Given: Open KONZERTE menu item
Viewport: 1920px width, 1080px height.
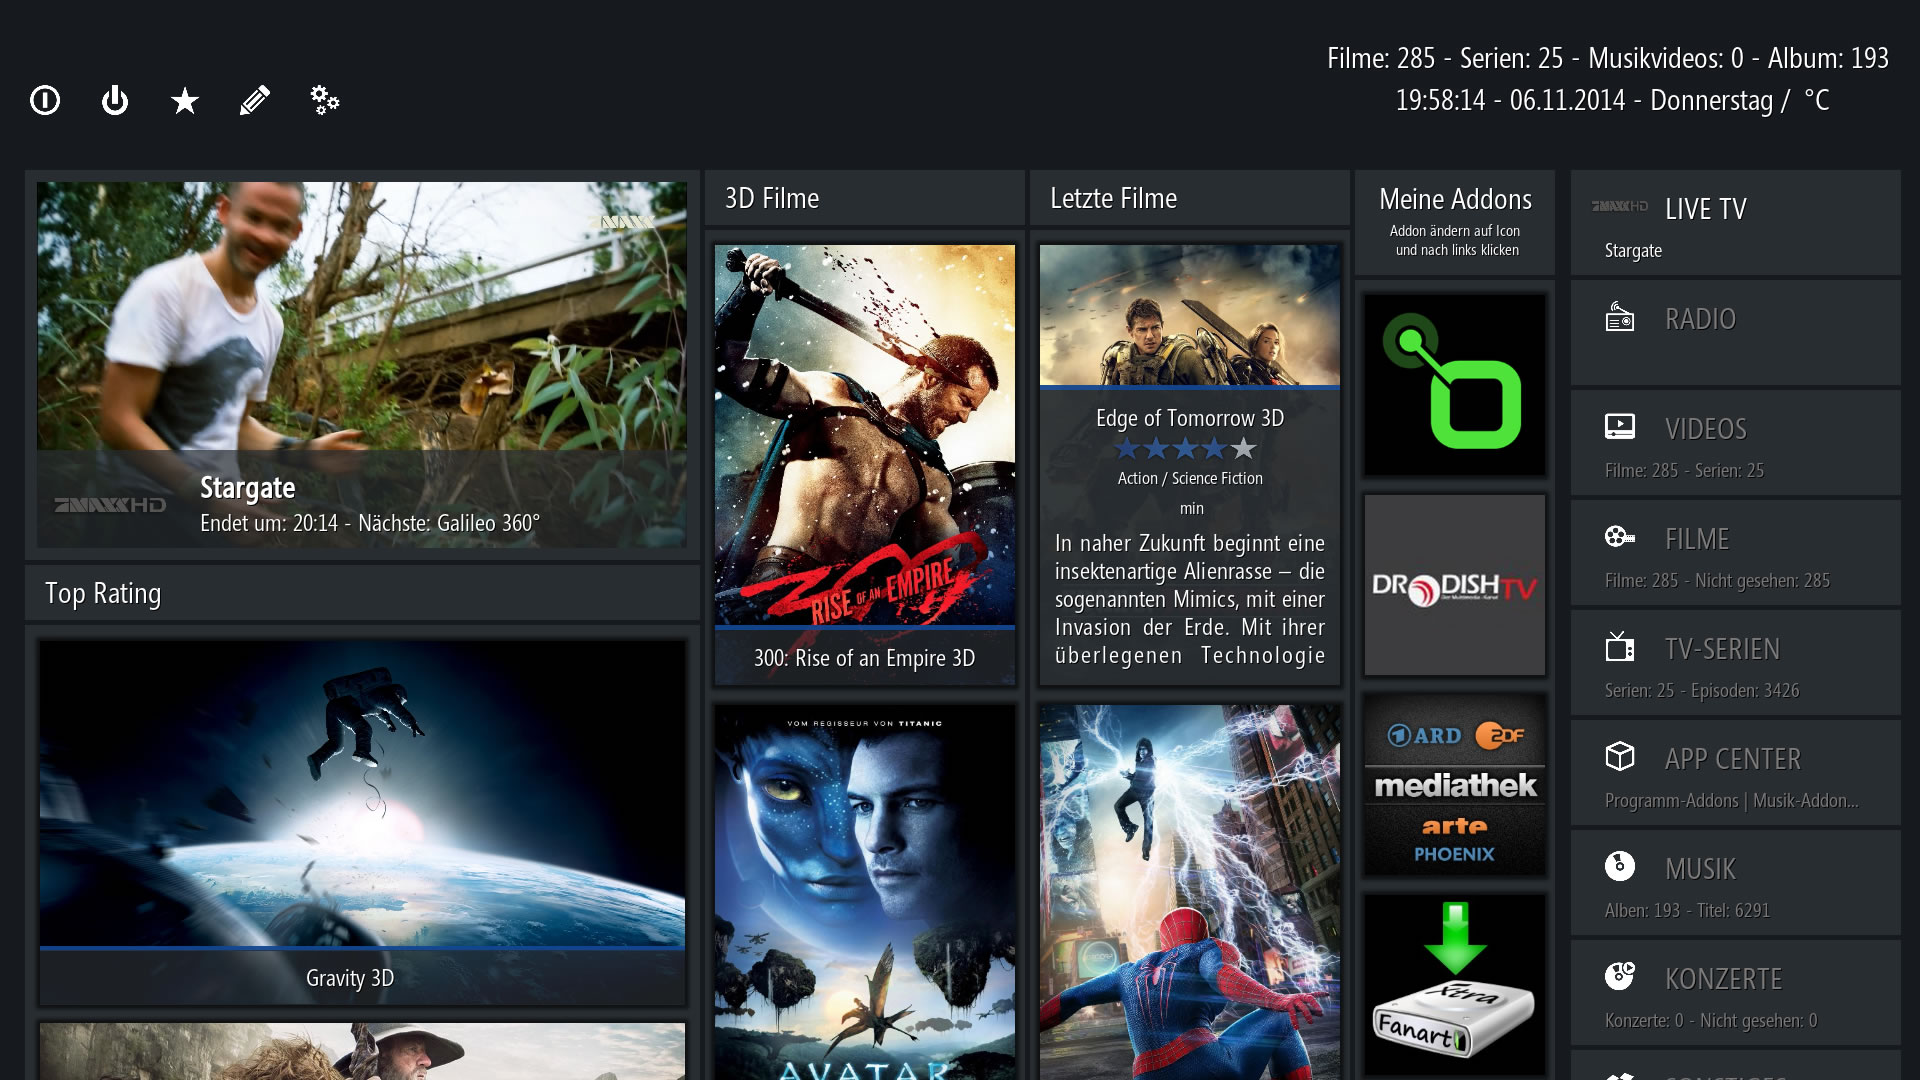Looking at the screenshot, I should (1736, 993).
